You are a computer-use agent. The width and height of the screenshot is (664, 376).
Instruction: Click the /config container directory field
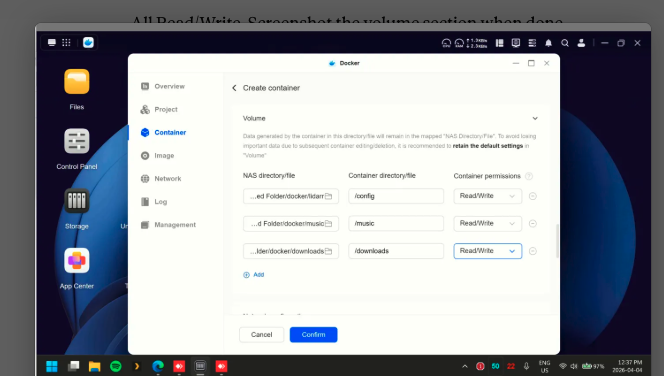click(x=396, y=196)
